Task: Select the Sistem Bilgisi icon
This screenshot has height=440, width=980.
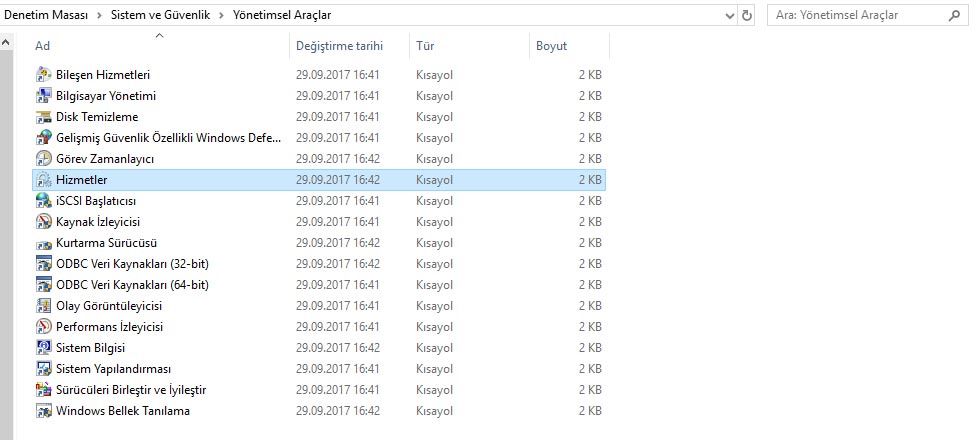Action: tap(44, 348)
